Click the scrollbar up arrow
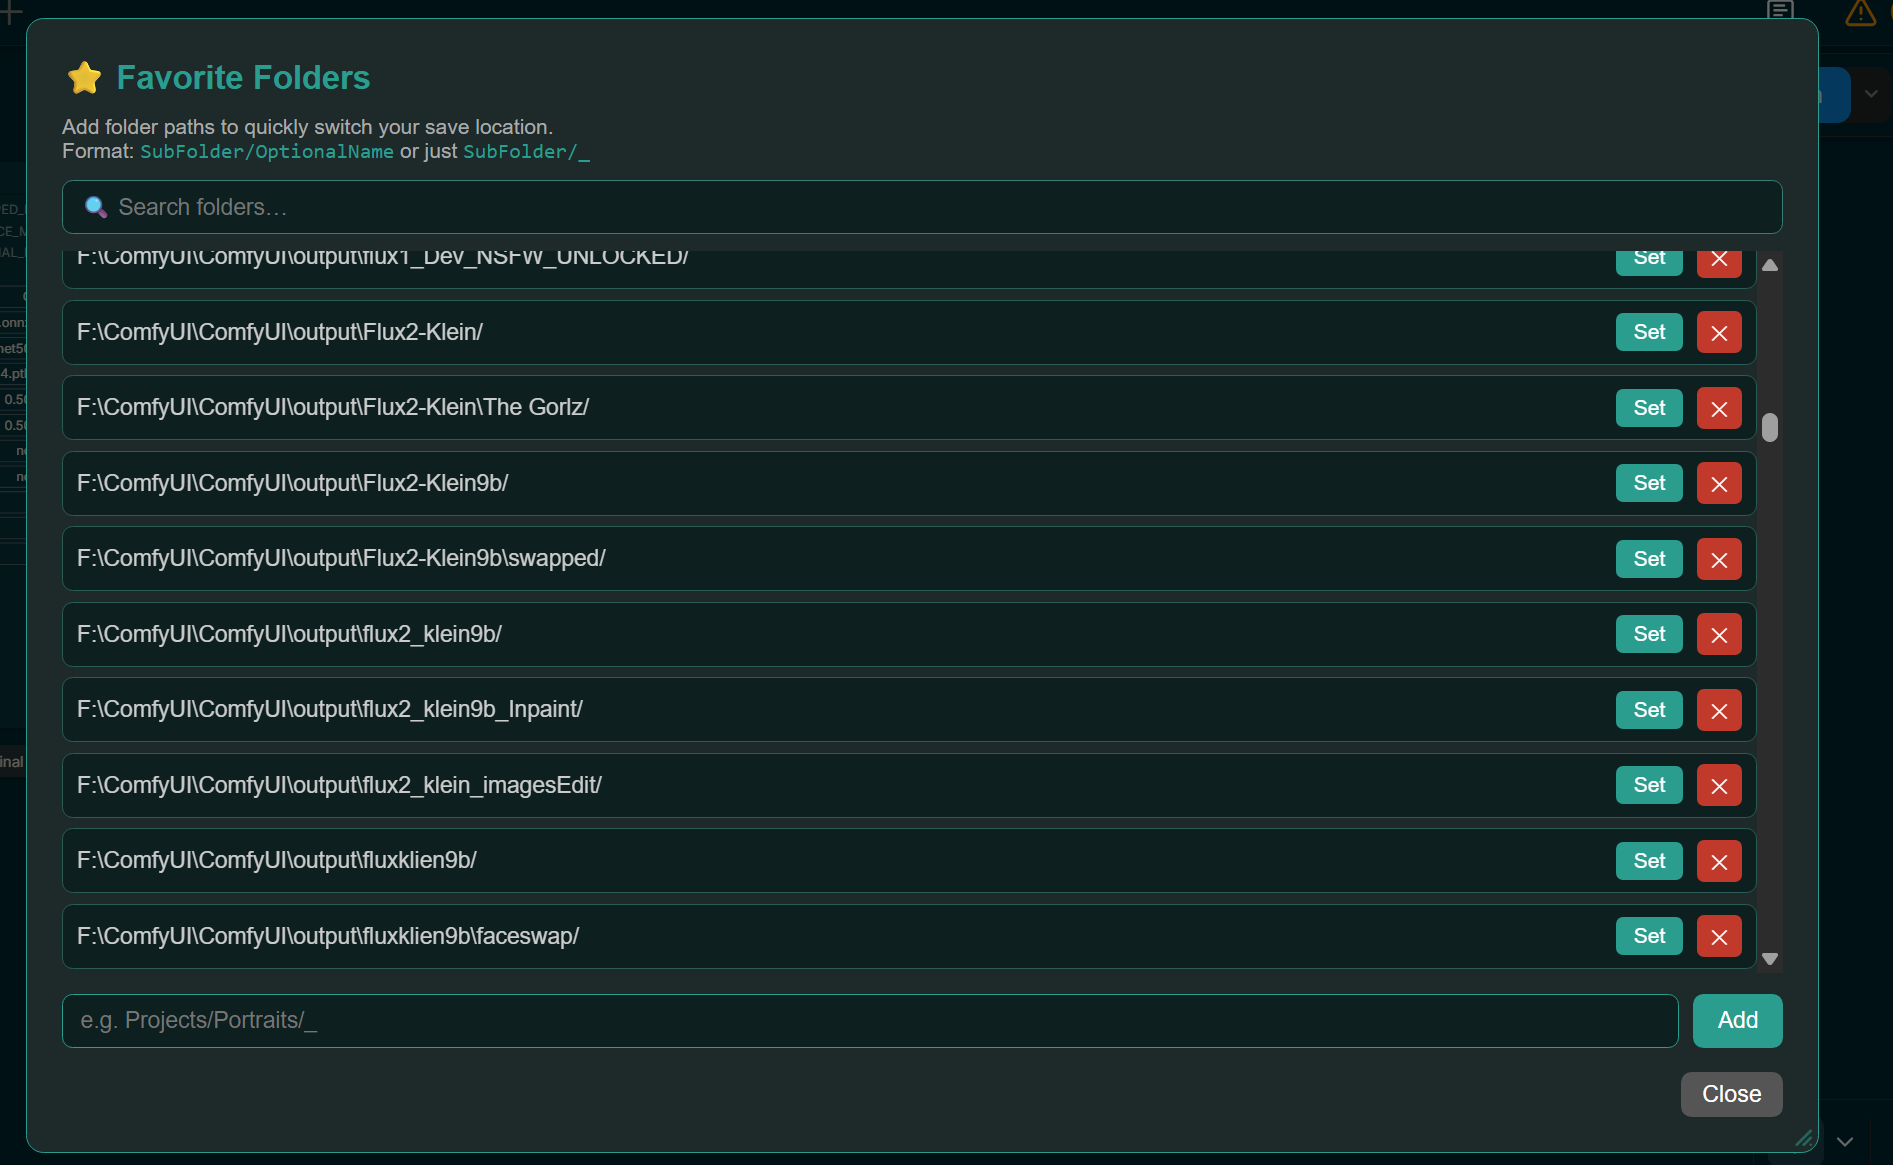This screenshot has height=1165, width=1893. coord(1770,265)
